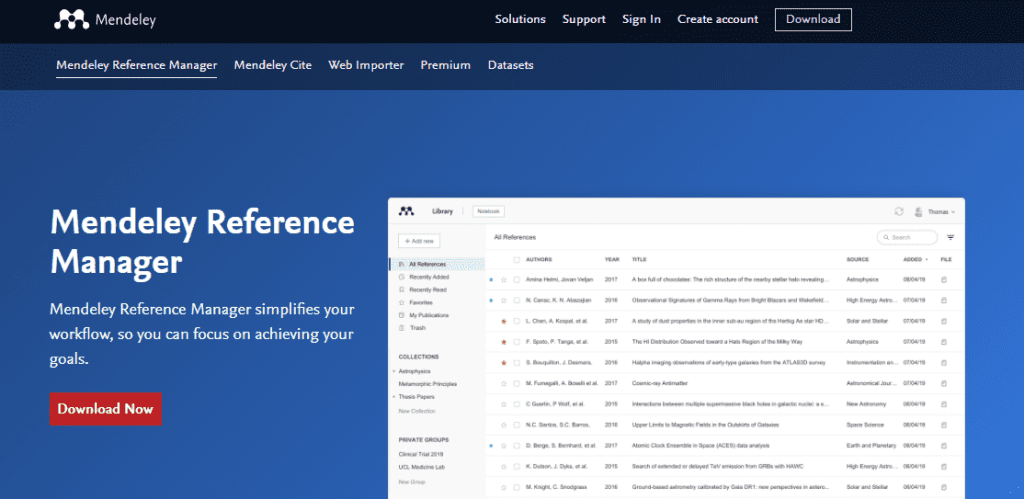Open the Clinical Trial 2019 group
This screenshot has width=1024, height=499.
click(x=421, y=454)
